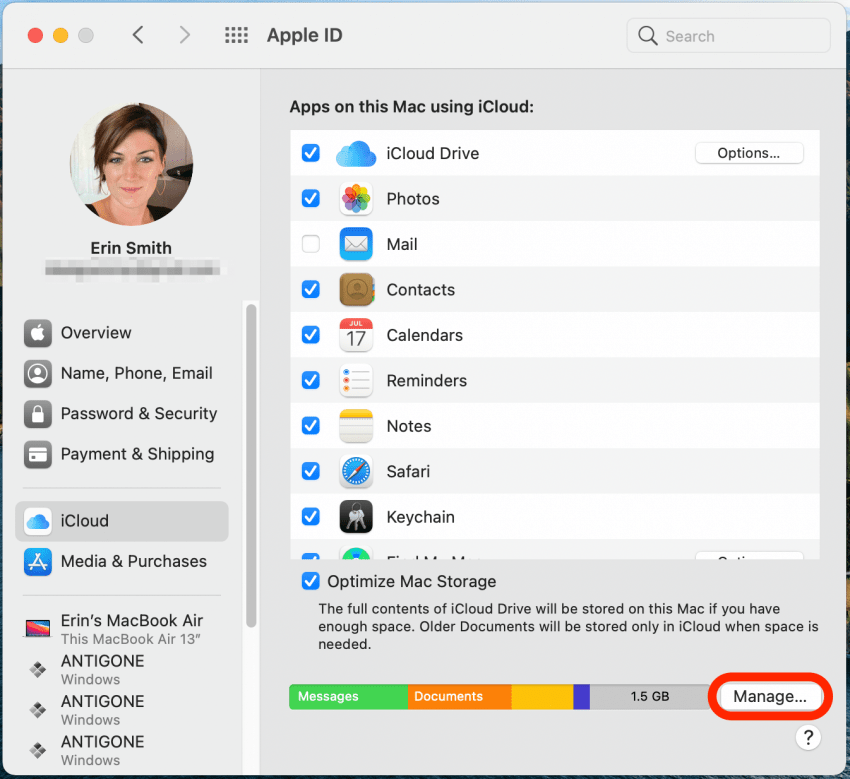The width and height of the screenshot is (850, 779).
Task: Uncheck Optimize Mac Storage
Action: coord(311,581)
